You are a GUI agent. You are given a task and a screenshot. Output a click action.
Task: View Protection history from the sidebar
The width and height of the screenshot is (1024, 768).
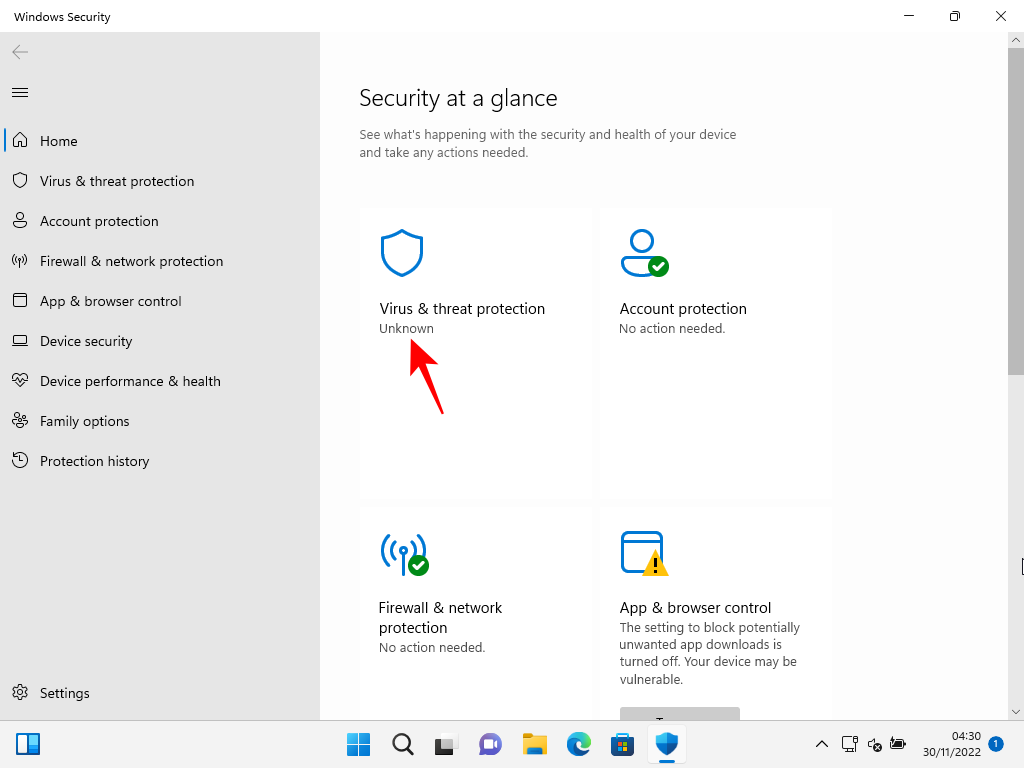click(94, 461)
